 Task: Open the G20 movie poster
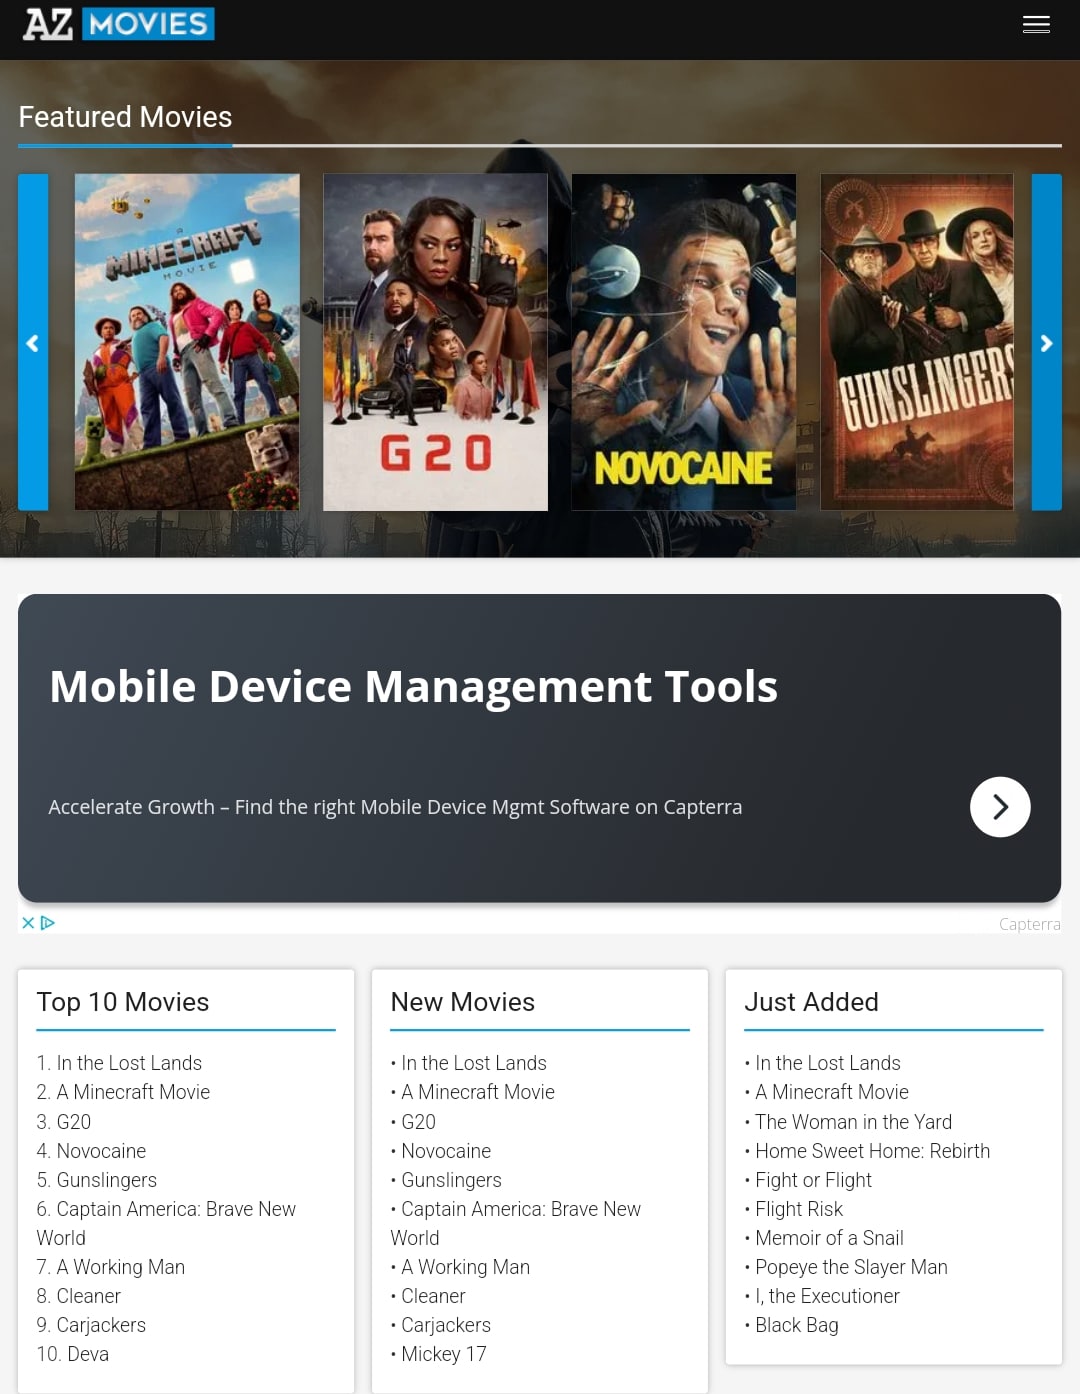tap(435, 342)
